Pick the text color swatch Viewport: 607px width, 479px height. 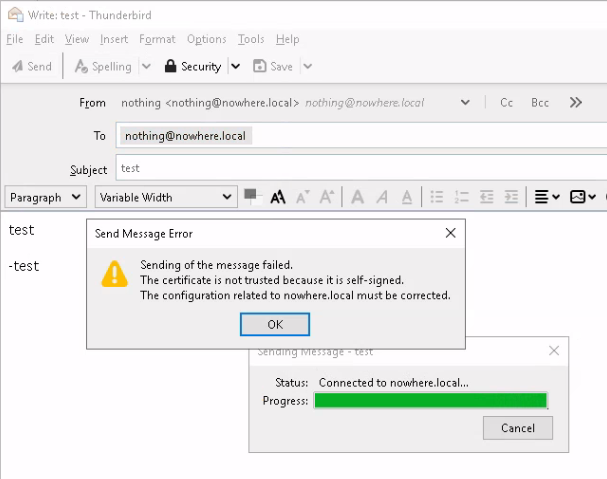tap(252, 197)
